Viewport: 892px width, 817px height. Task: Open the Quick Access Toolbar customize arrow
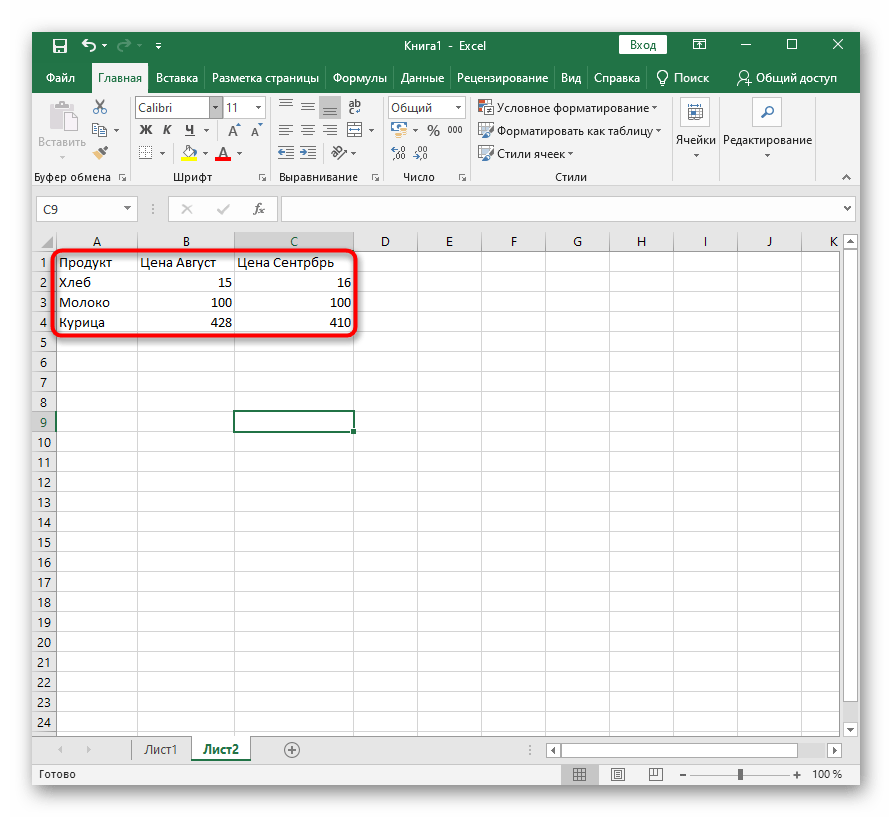pyautogui.click(x=158, y=46)
